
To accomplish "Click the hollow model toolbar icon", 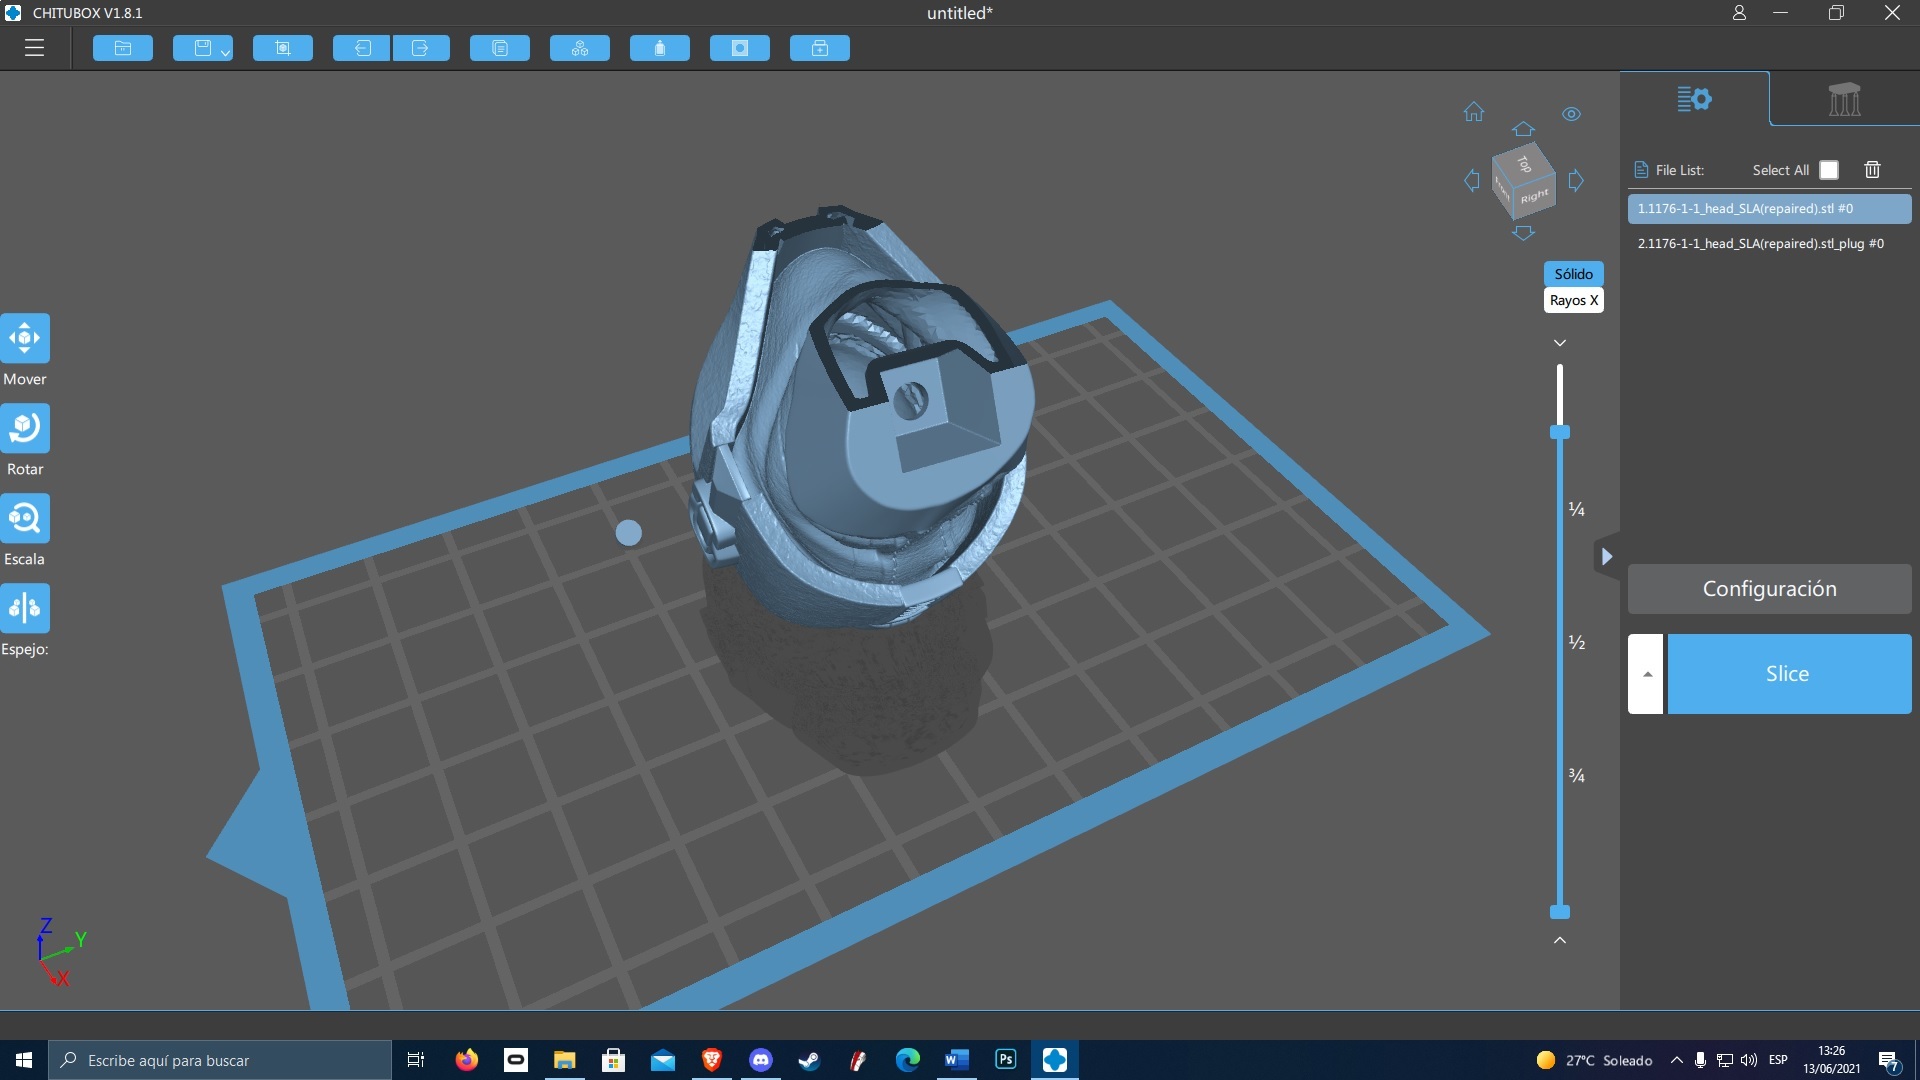I will (660, 48).
